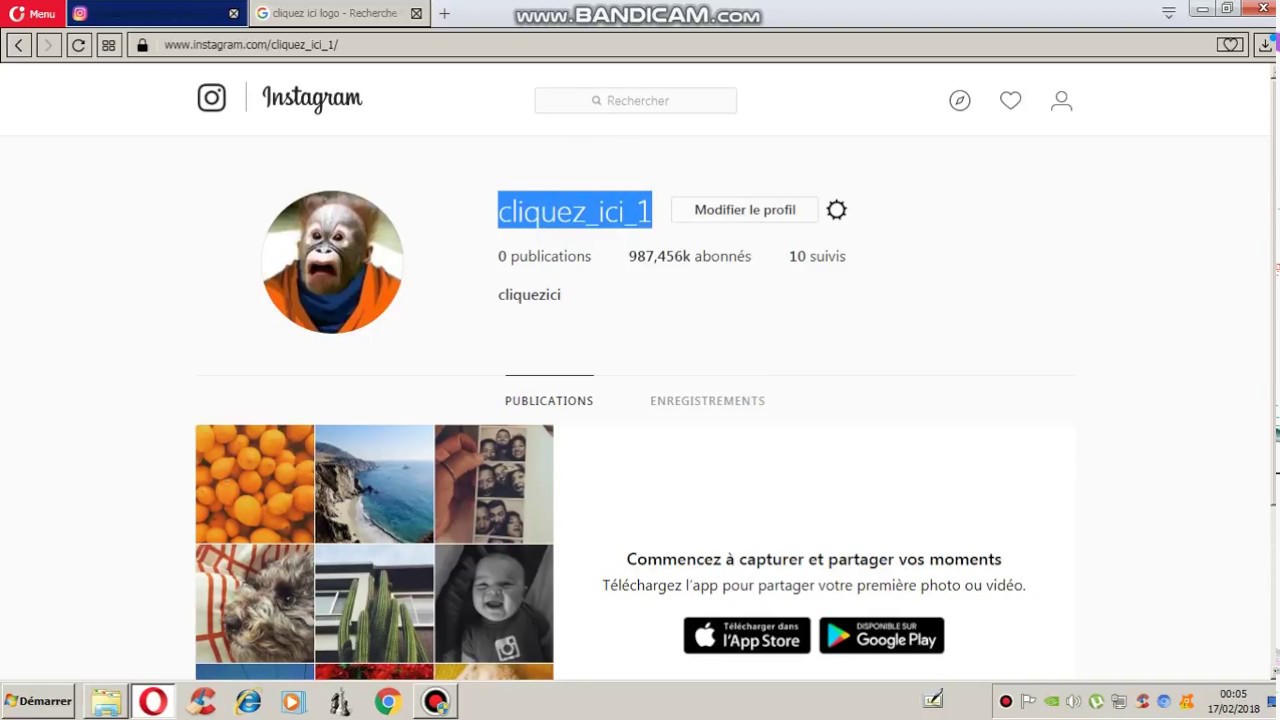The image size is (1280, 720).
Task: Click the Instagram camera logo
Action: [211, 98]
